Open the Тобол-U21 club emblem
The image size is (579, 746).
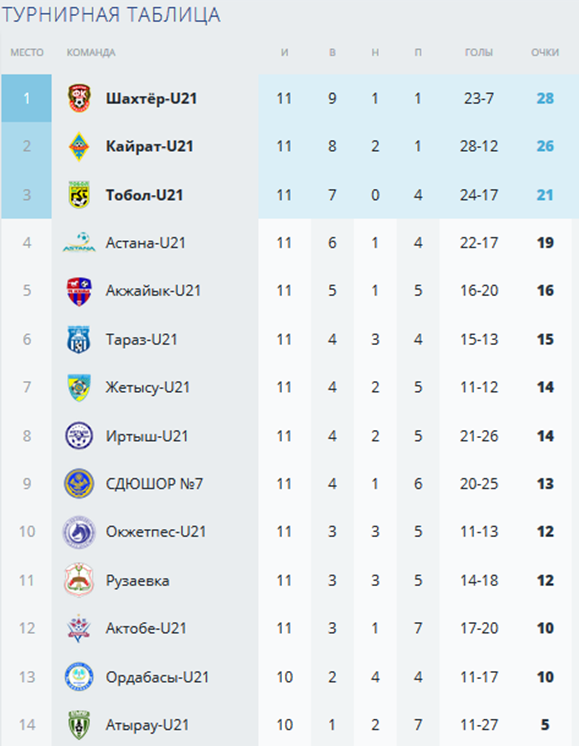click(x=79, y=195)
